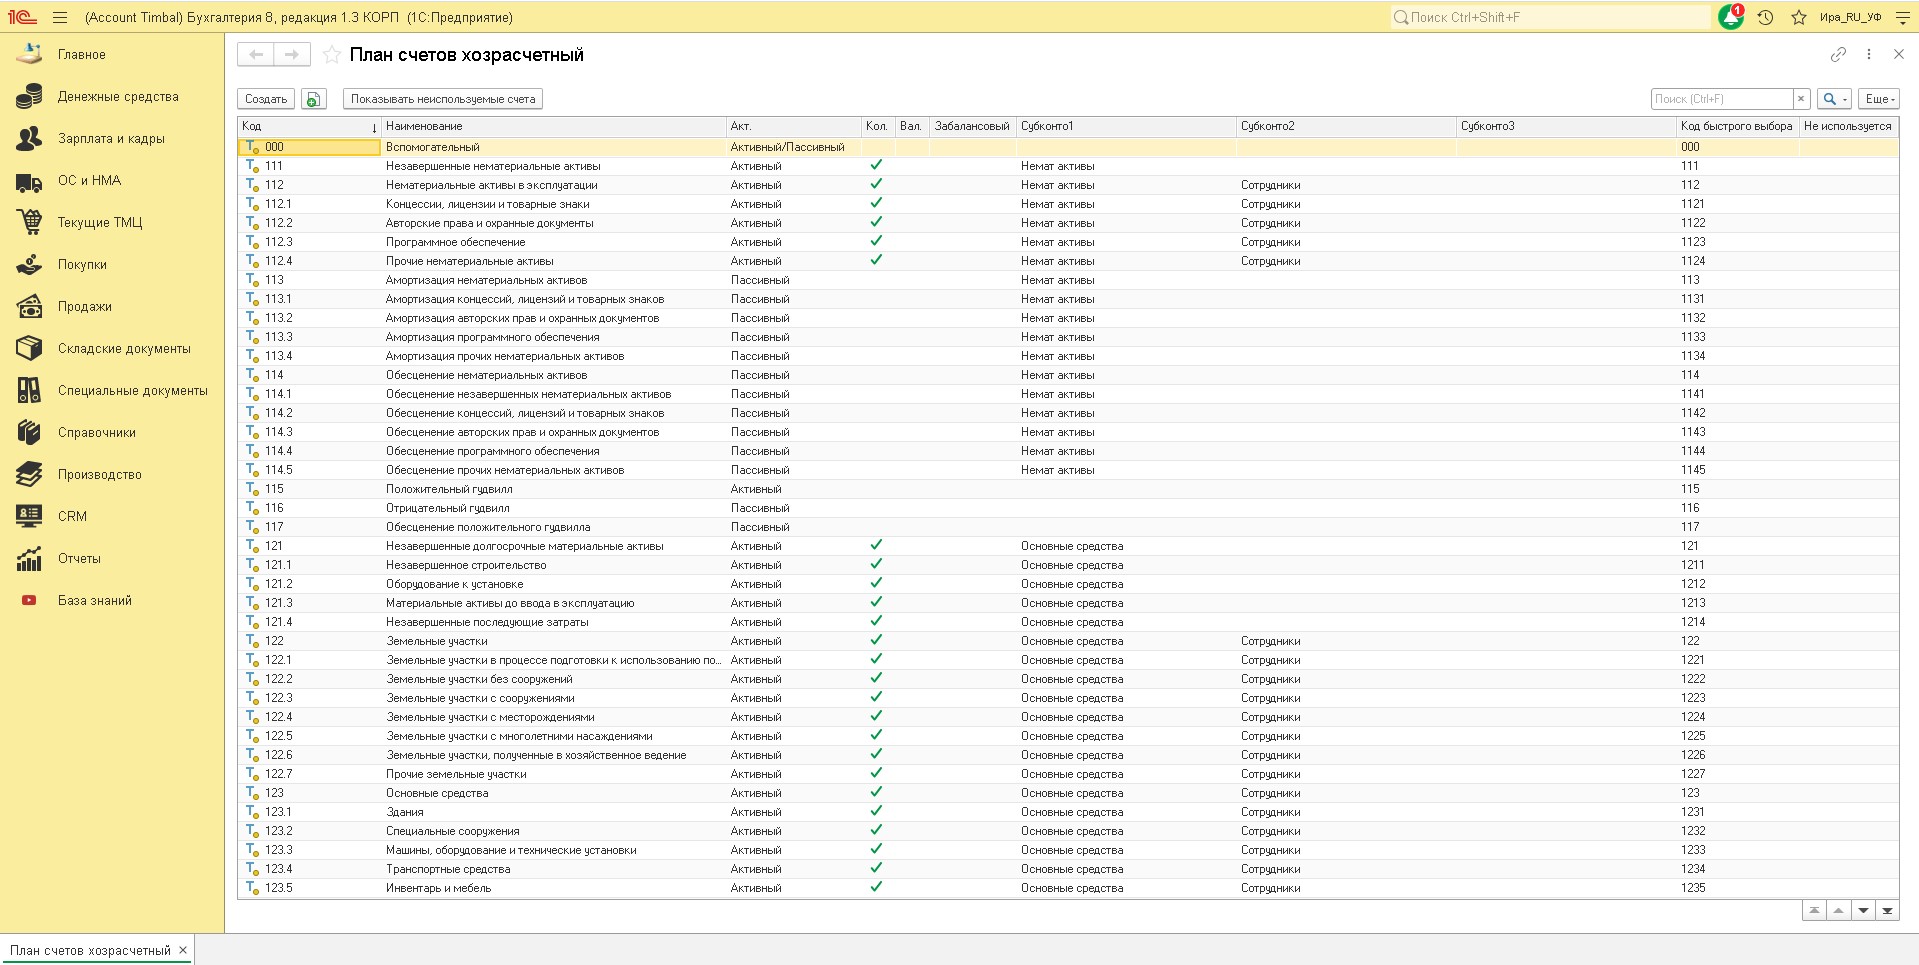Viewport: 1919px width, 965px height.
Task: Jump to end of list arrow
Action: pyautogui.click(x=1887, y=911)
